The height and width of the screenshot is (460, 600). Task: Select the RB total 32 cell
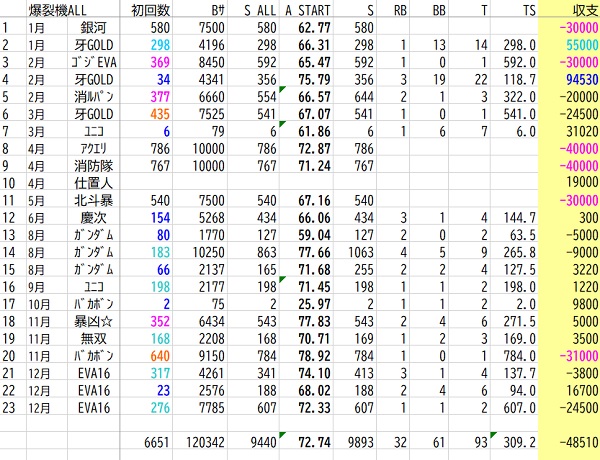[400, 442]
